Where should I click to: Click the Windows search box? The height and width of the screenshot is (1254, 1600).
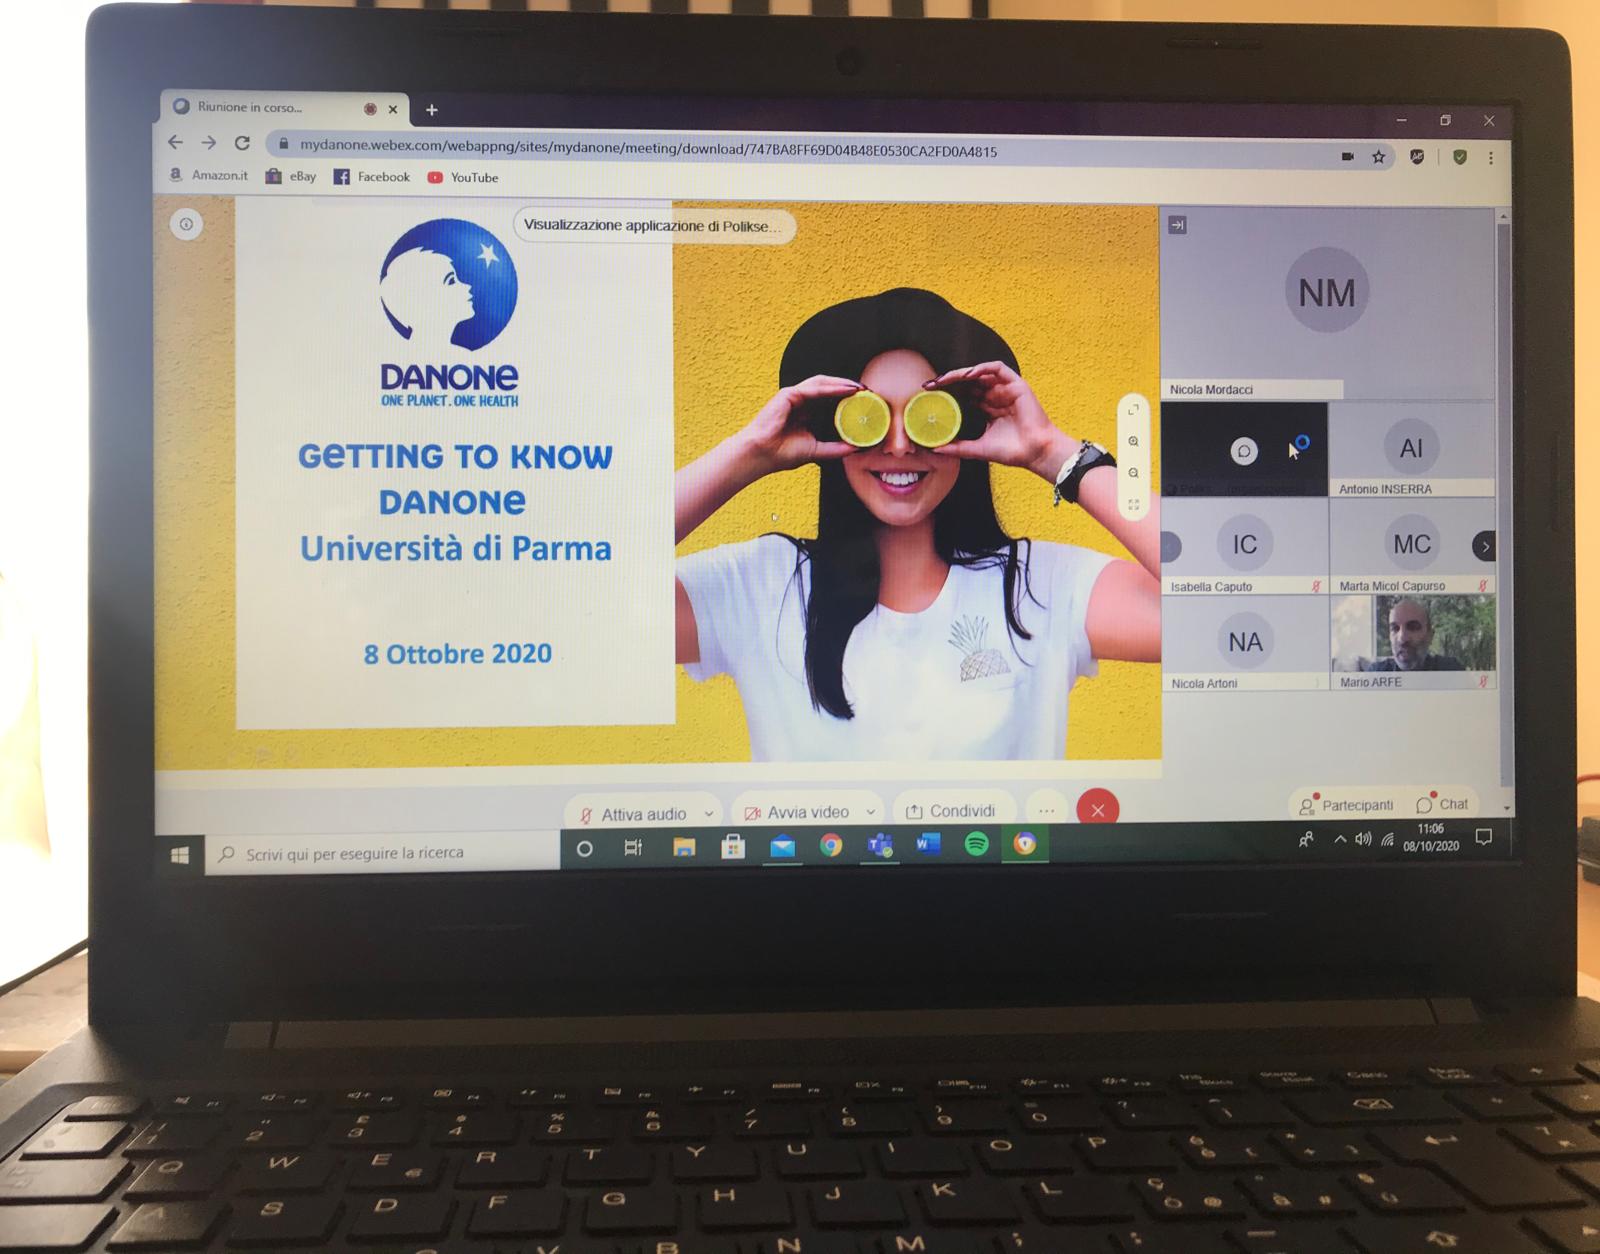point(383,854)
